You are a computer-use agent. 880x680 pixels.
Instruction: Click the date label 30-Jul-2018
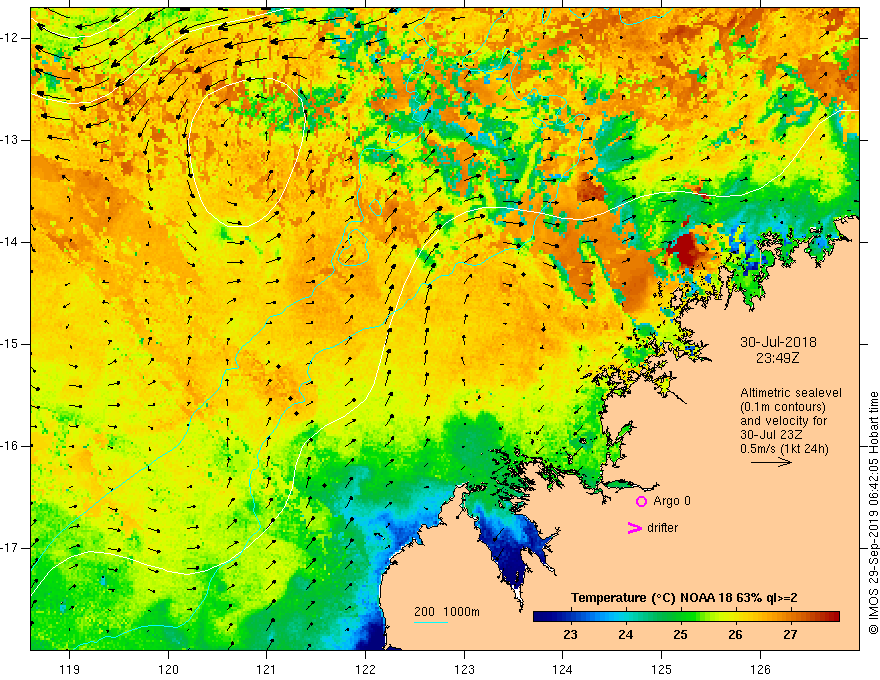[x=778, y=342]
